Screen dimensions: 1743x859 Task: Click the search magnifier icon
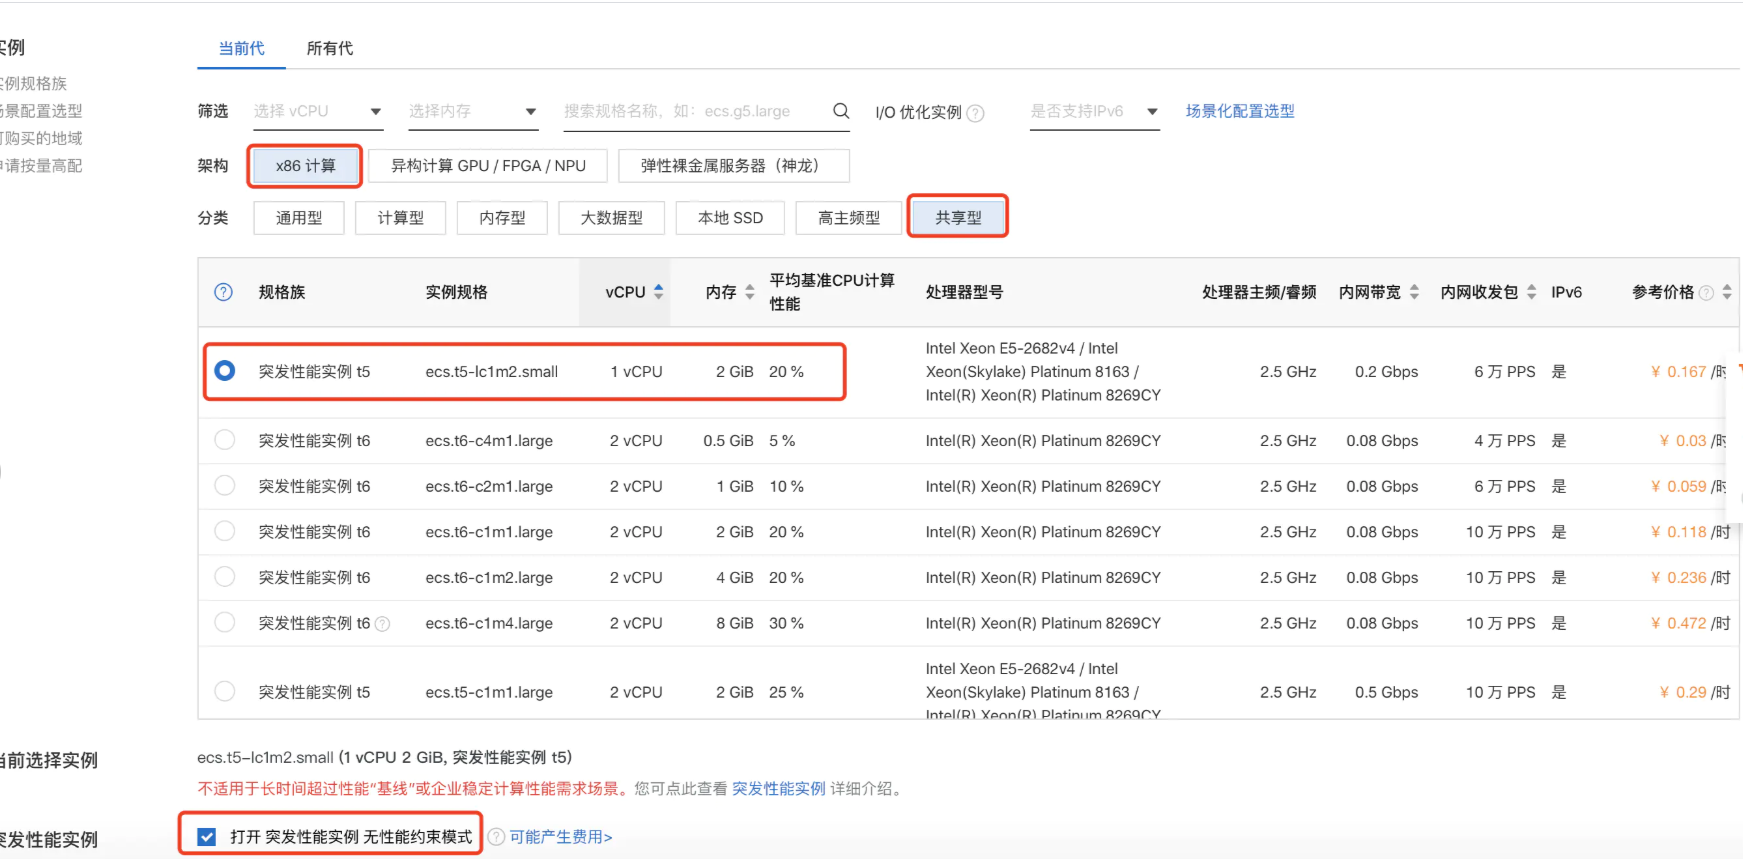(x=841, y=111)
